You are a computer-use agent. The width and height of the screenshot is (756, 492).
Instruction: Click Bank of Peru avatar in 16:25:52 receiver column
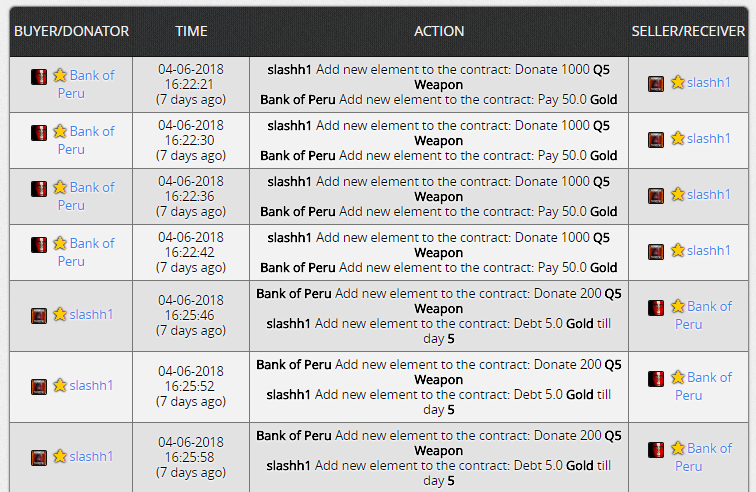[656, 379]
